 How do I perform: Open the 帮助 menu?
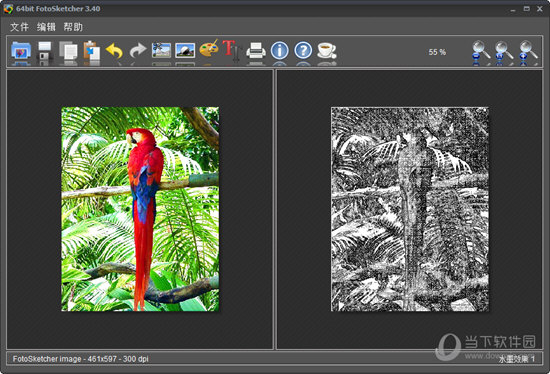tap(73, 27)
